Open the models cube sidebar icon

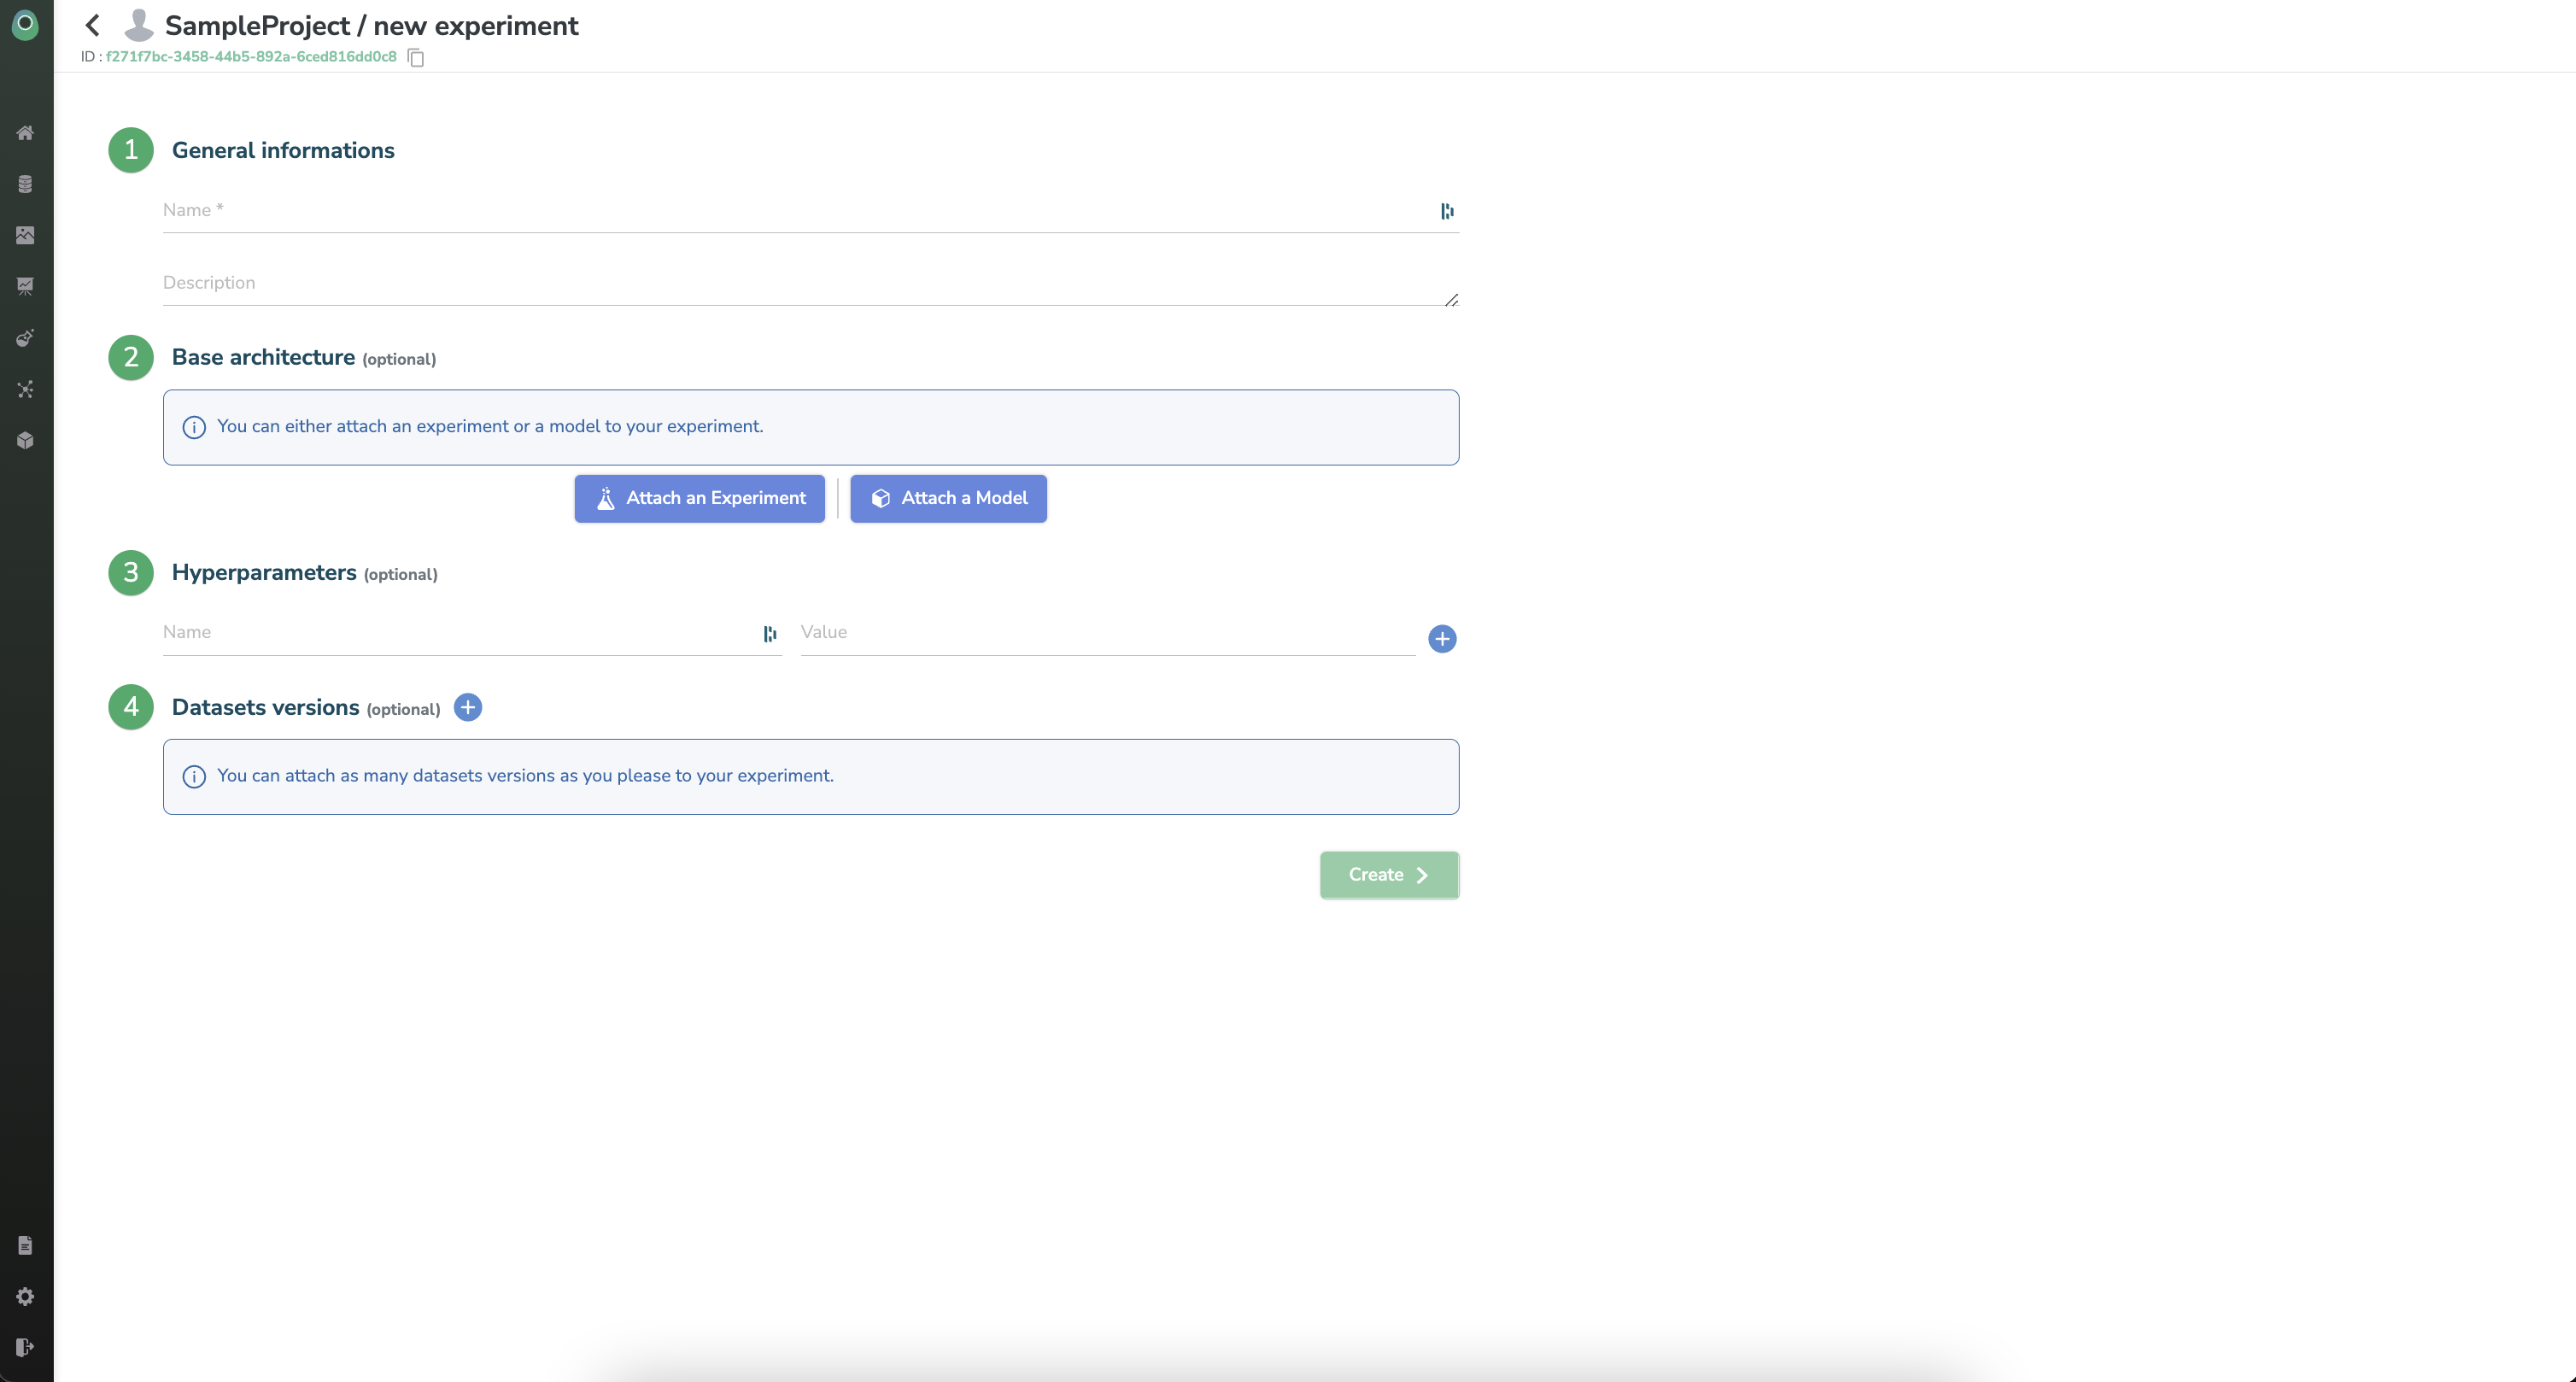pos(25,440)
